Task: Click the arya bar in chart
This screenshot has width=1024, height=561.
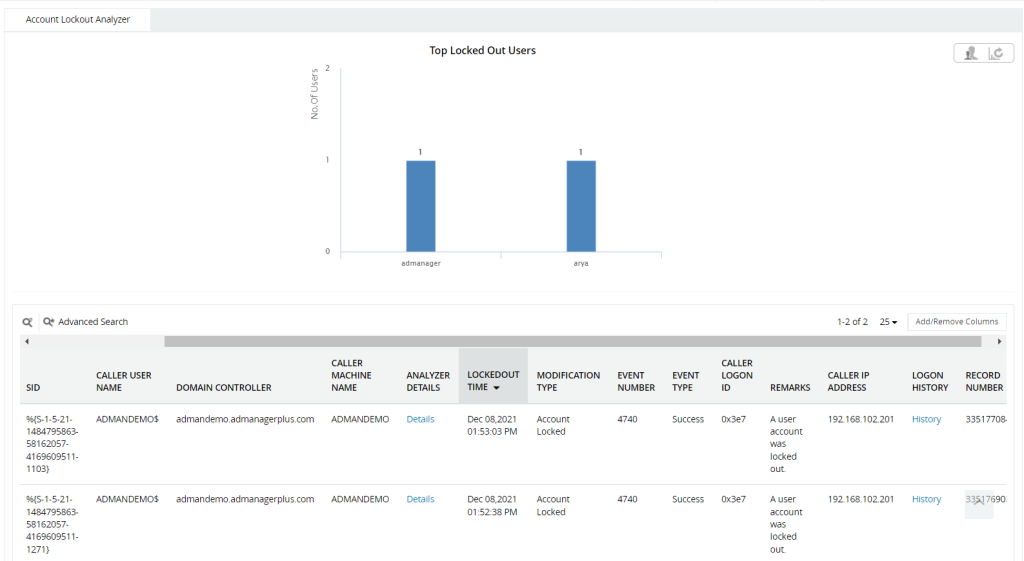Action: (x=580, y=205)
